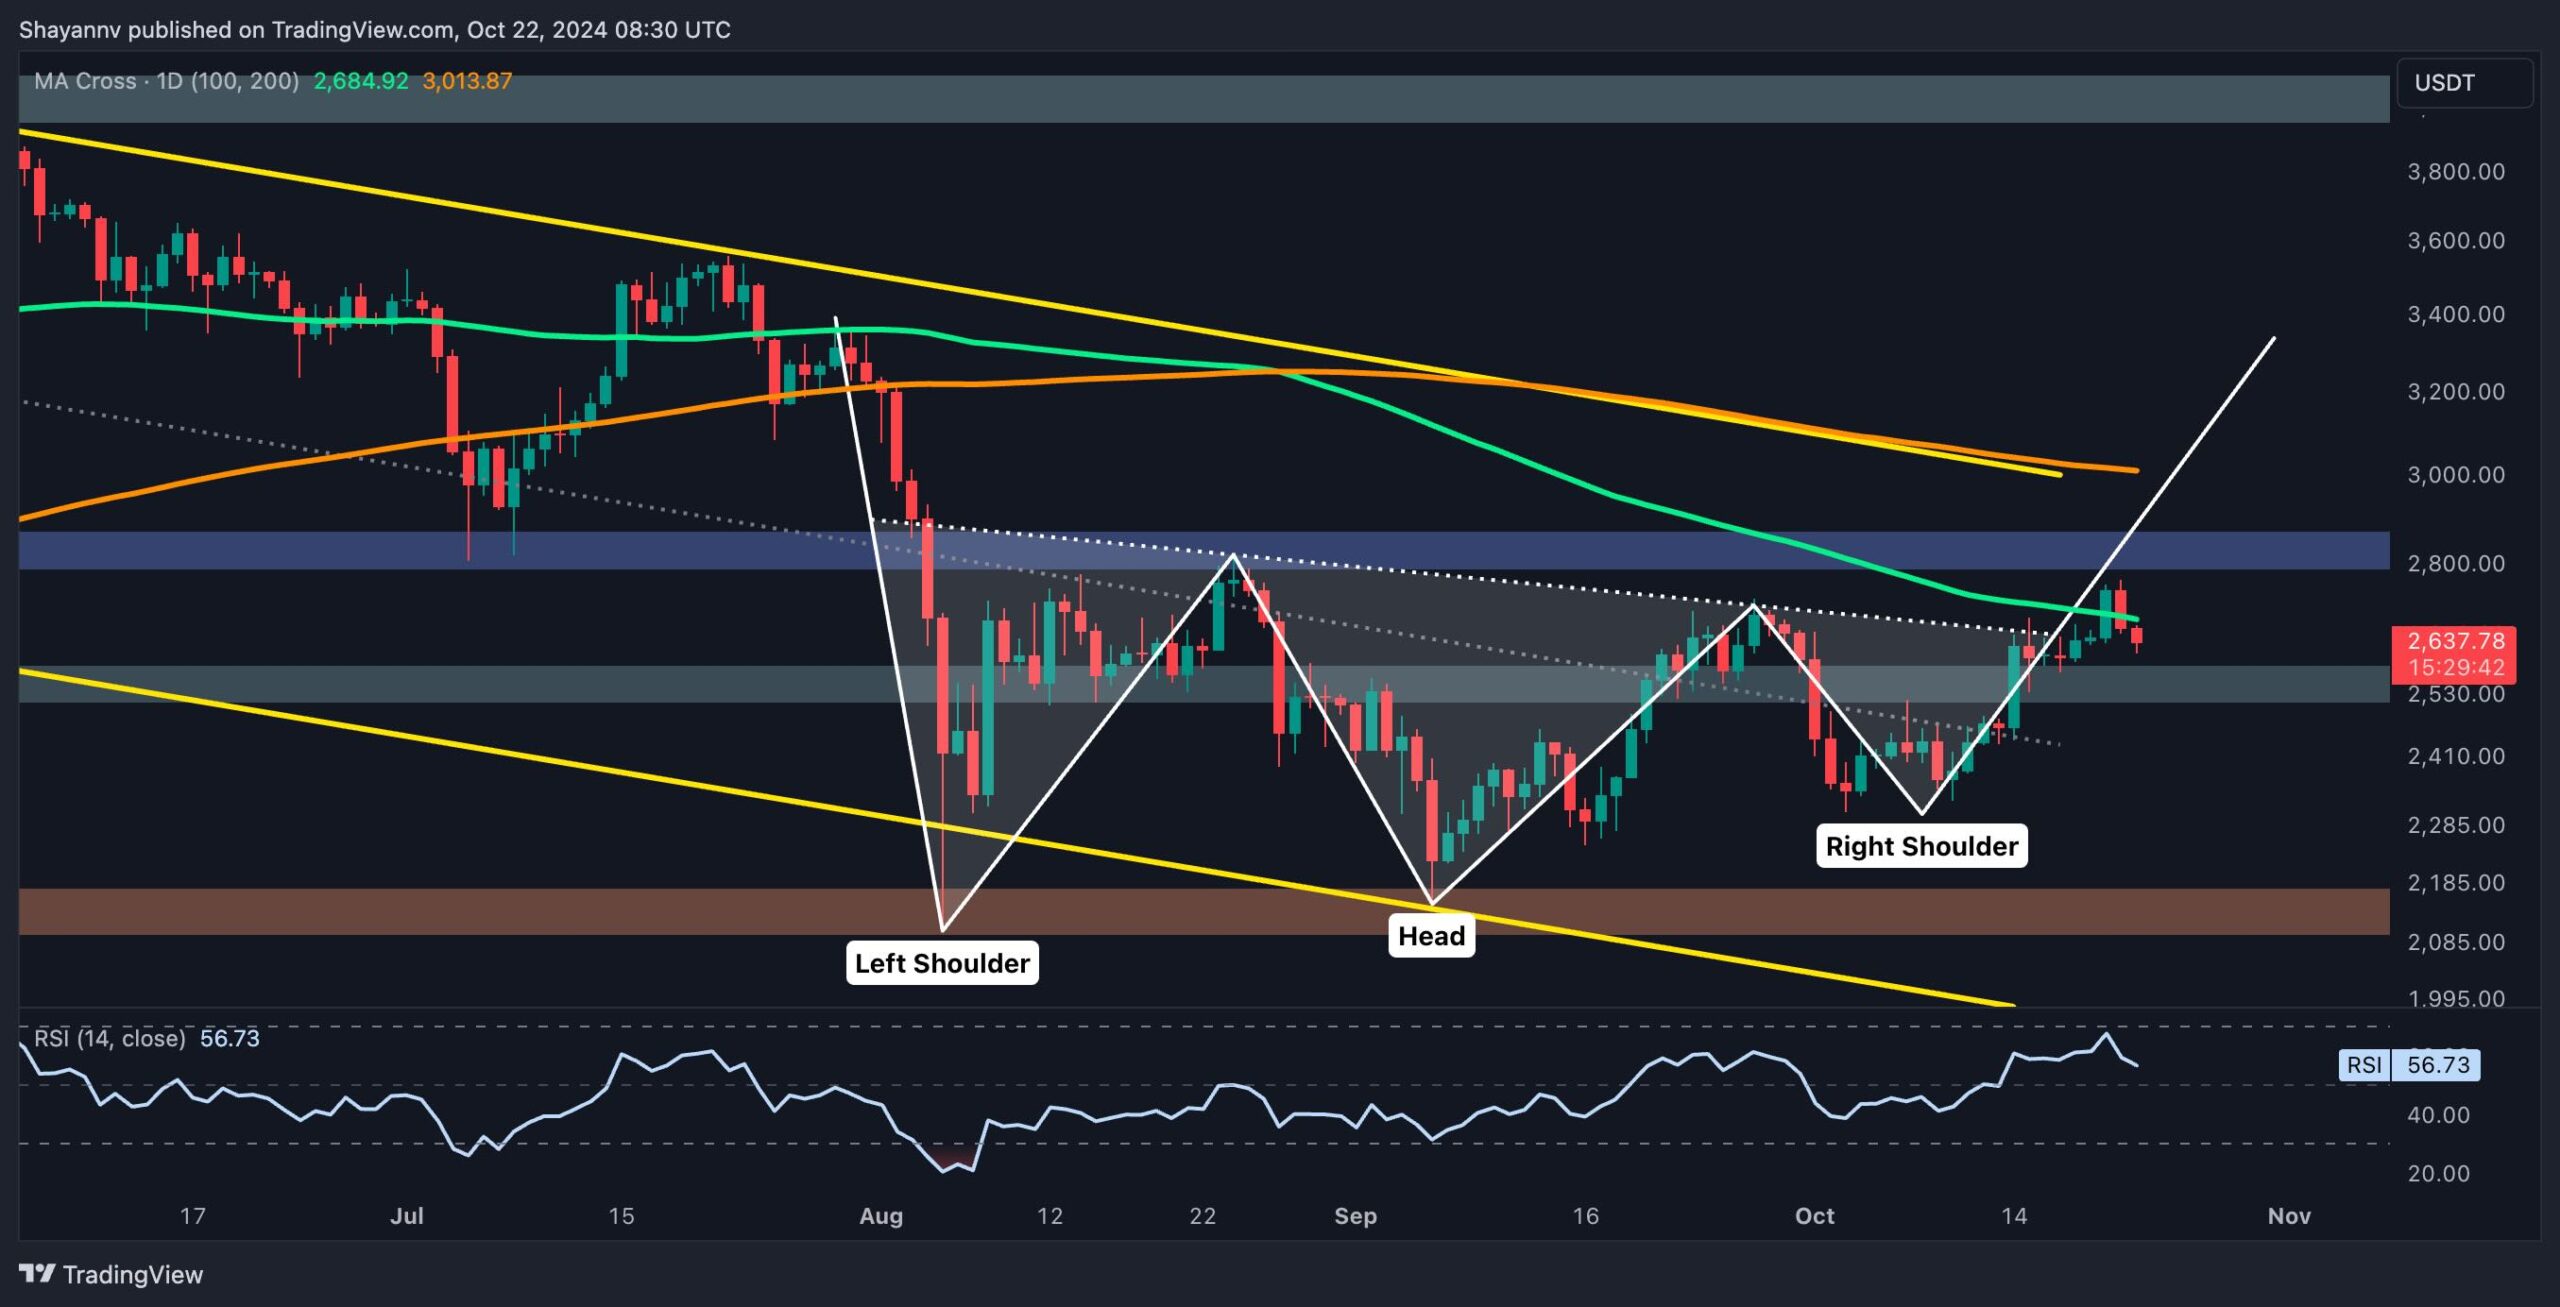Select the RSI (14, close) indicator label
This screenshot has height=1307, width=2560.
[110, 1038]
